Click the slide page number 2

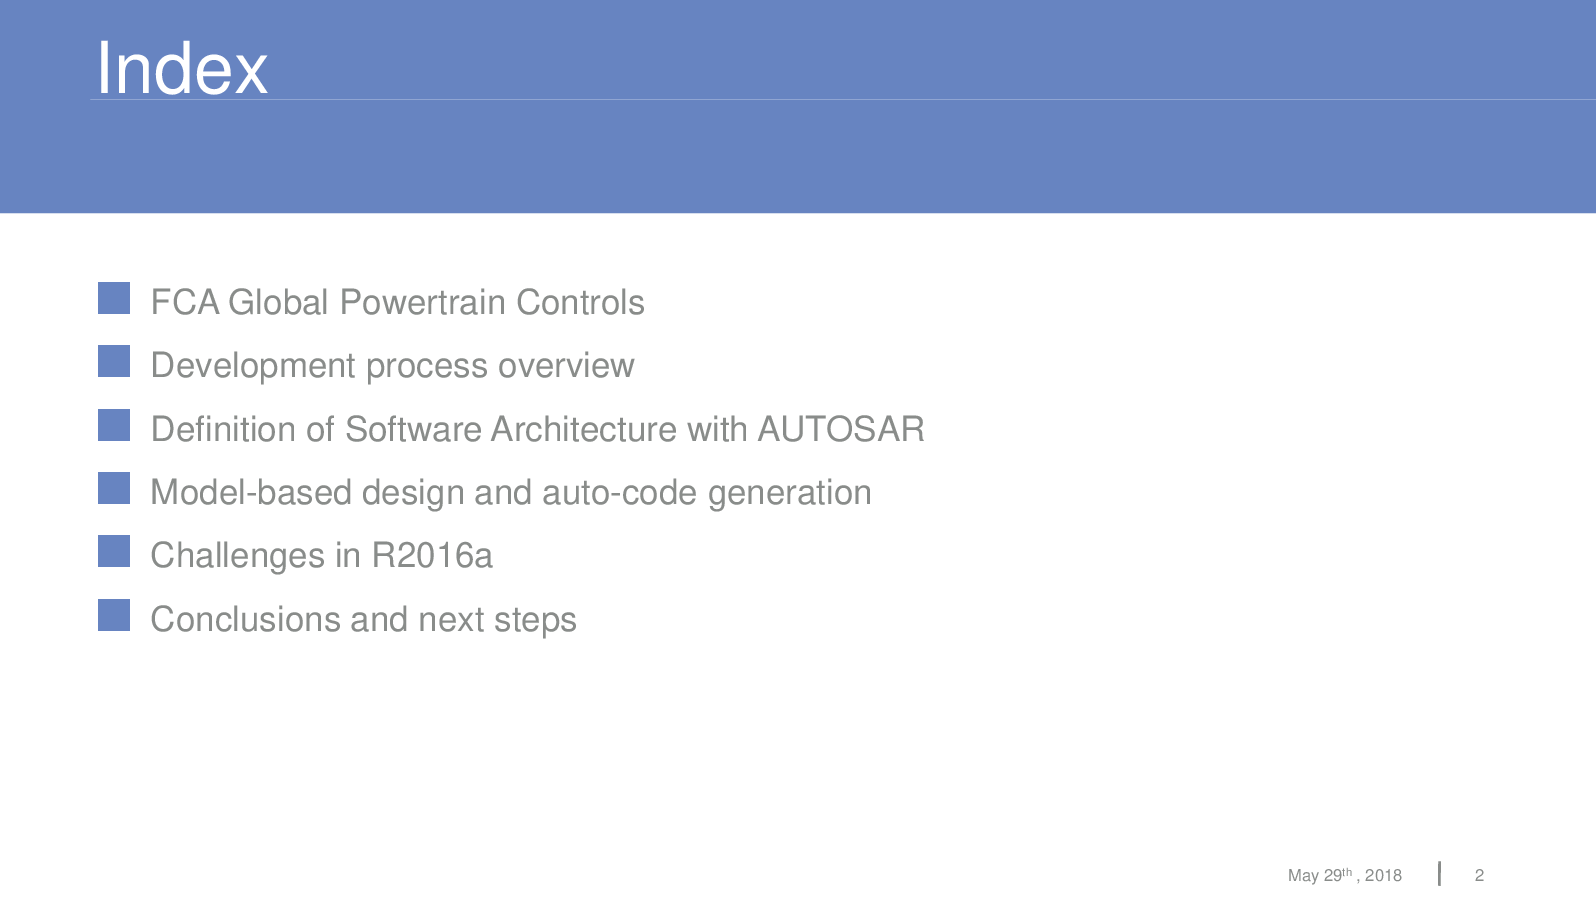tap(1479, 875)
